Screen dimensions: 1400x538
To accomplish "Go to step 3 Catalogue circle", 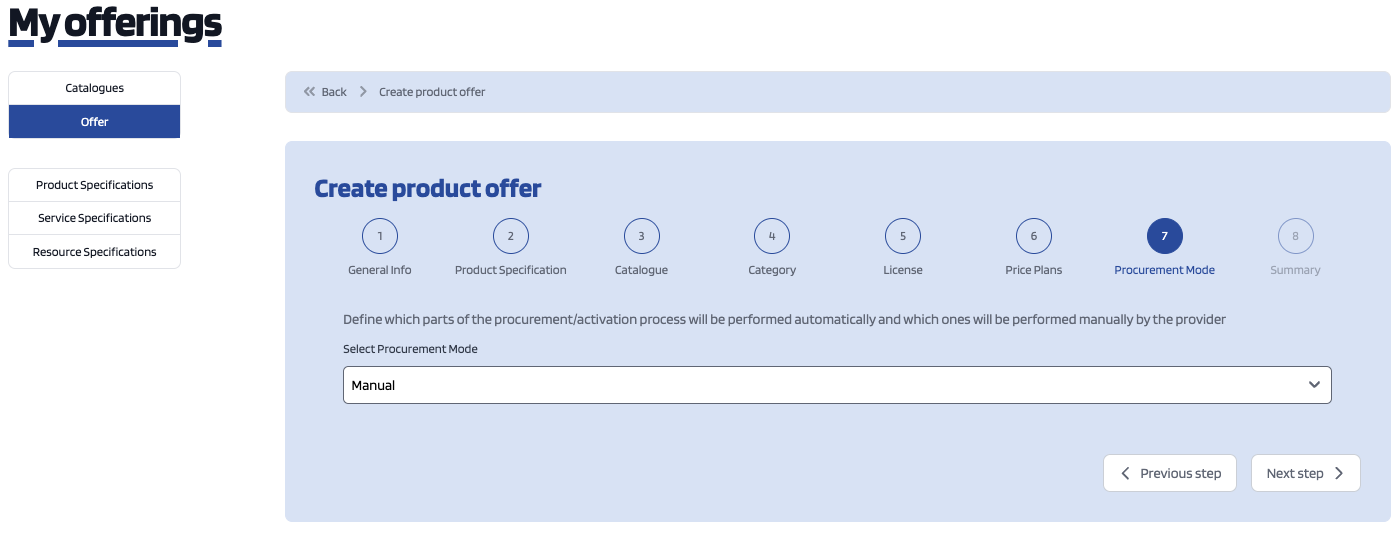I will click(x=641, y=237).
